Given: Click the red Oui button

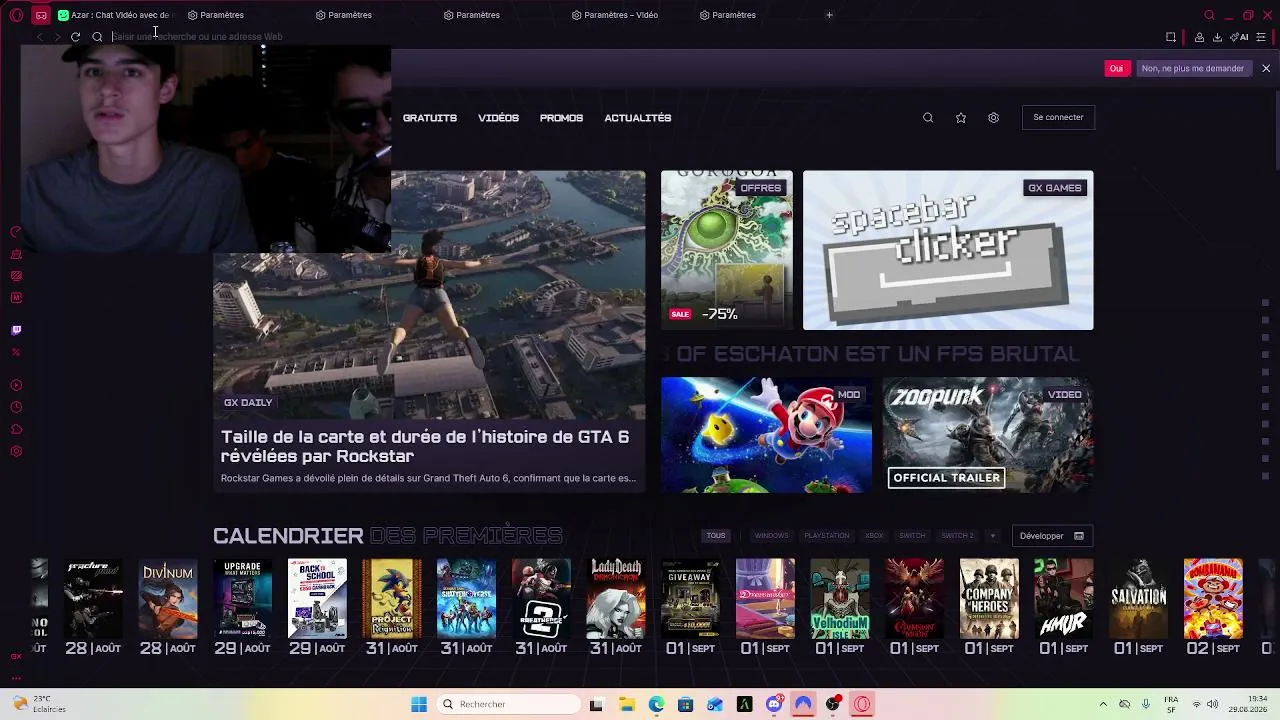Looking at the screenshot, I should coord(1116,68).
